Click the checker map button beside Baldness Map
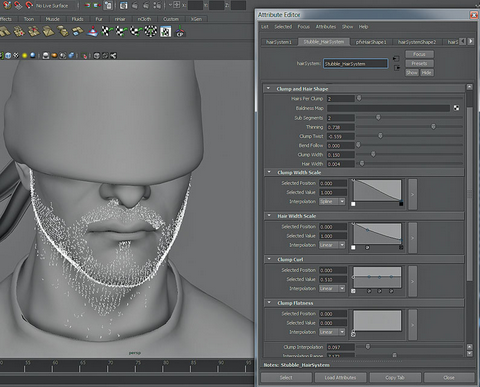Screen dimensions: 480x387 (x=456, y=108)
